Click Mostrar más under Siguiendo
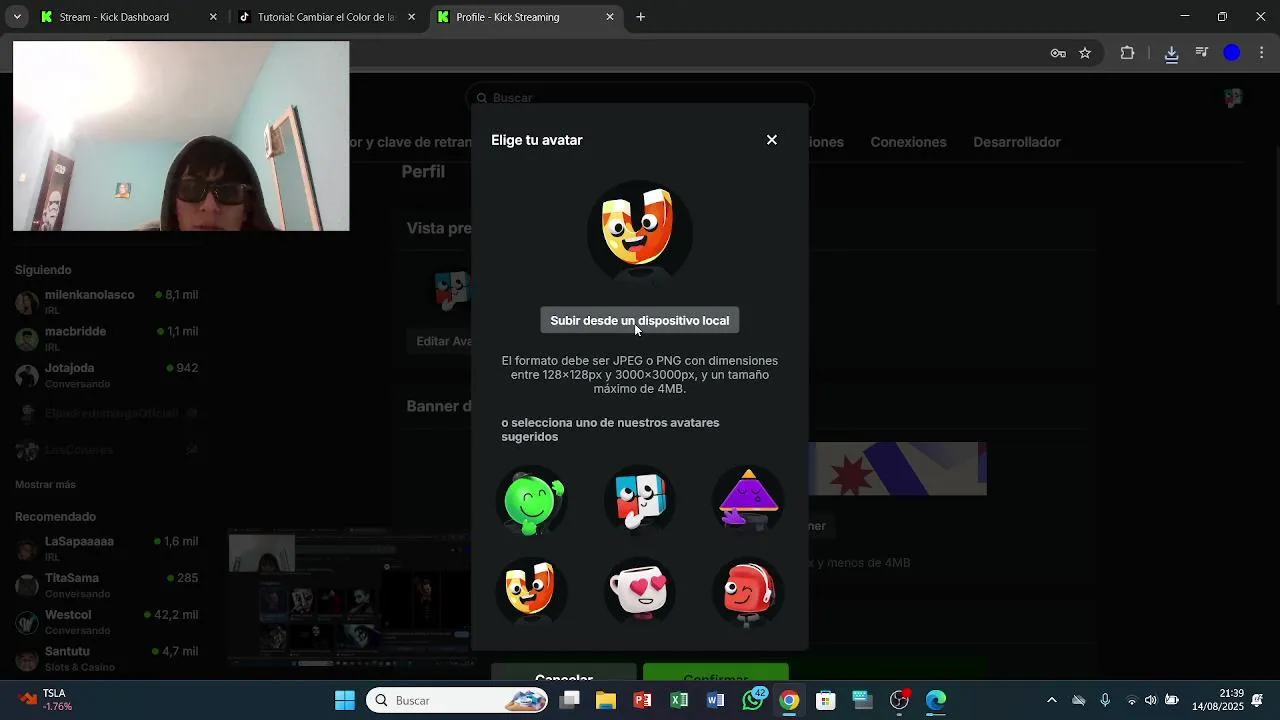1280x720 pixels. point(45,484)
